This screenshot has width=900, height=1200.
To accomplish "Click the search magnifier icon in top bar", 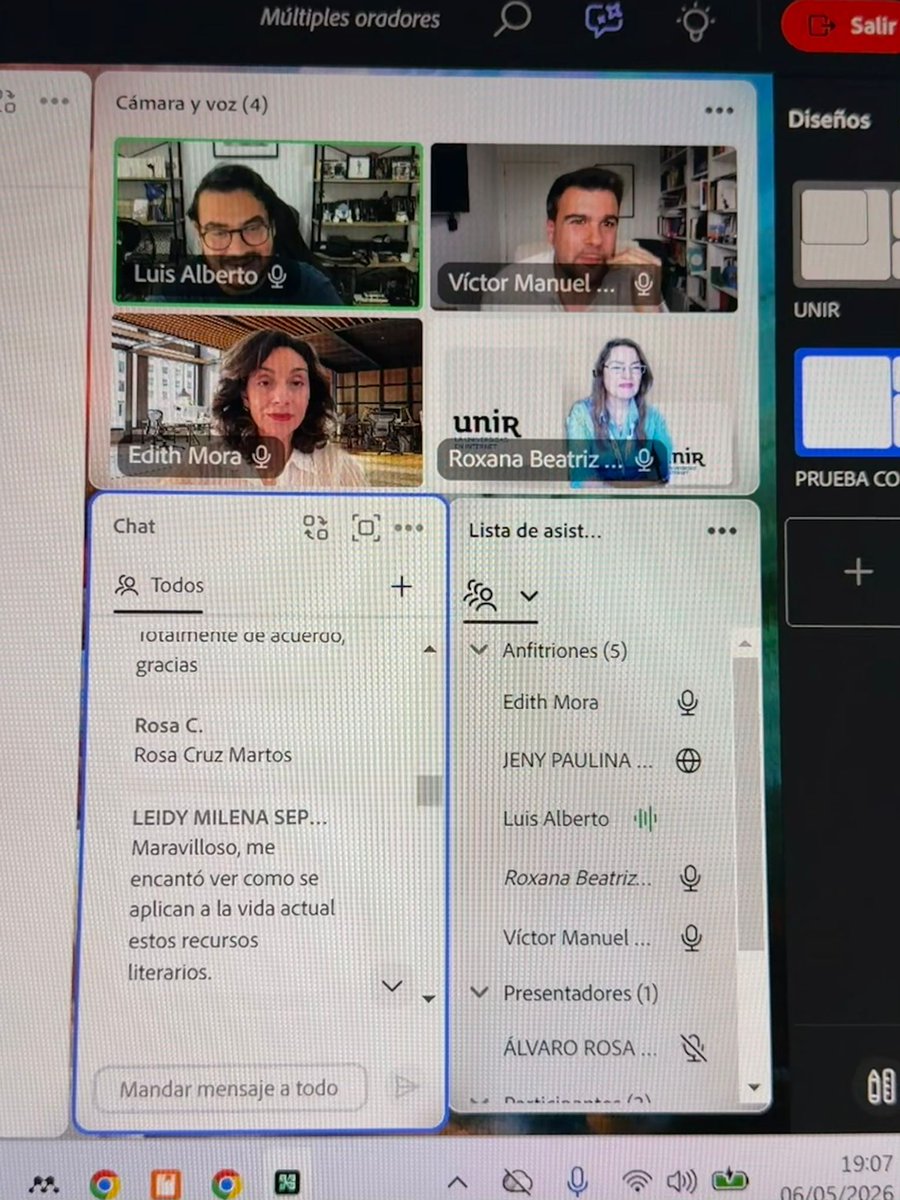I will (x=512, y=20).
